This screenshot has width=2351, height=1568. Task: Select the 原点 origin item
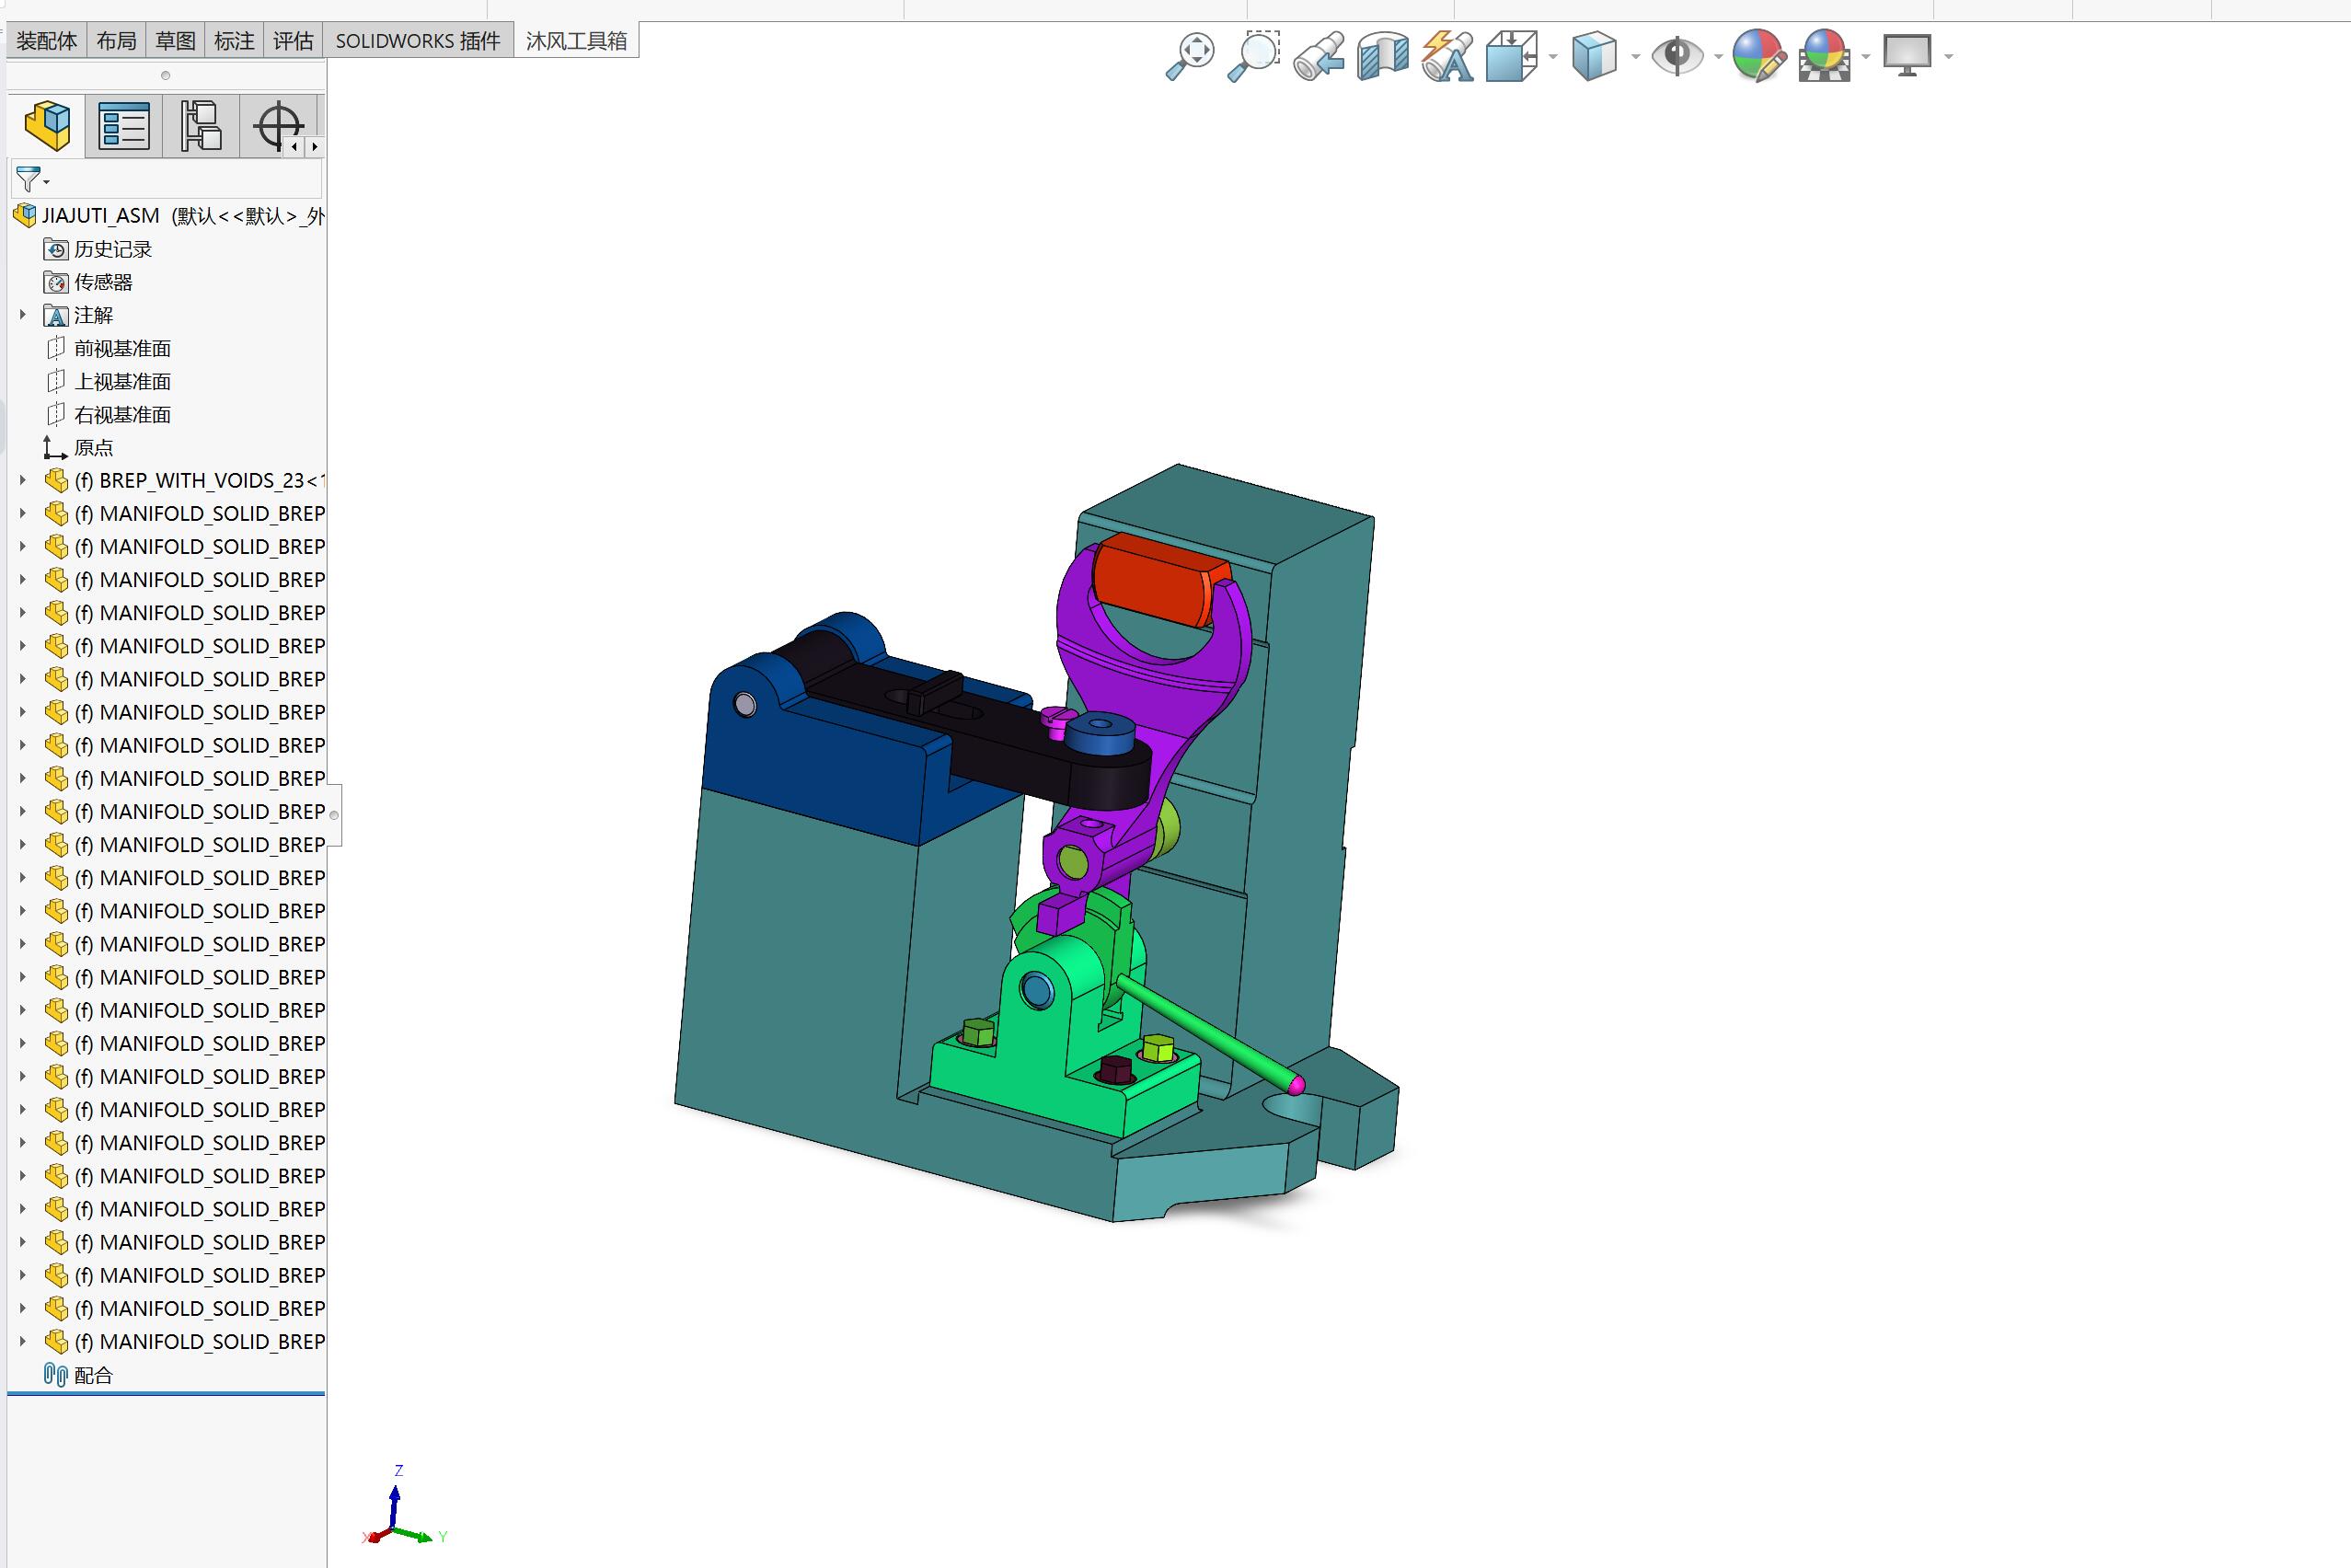(x=79, y=447)
